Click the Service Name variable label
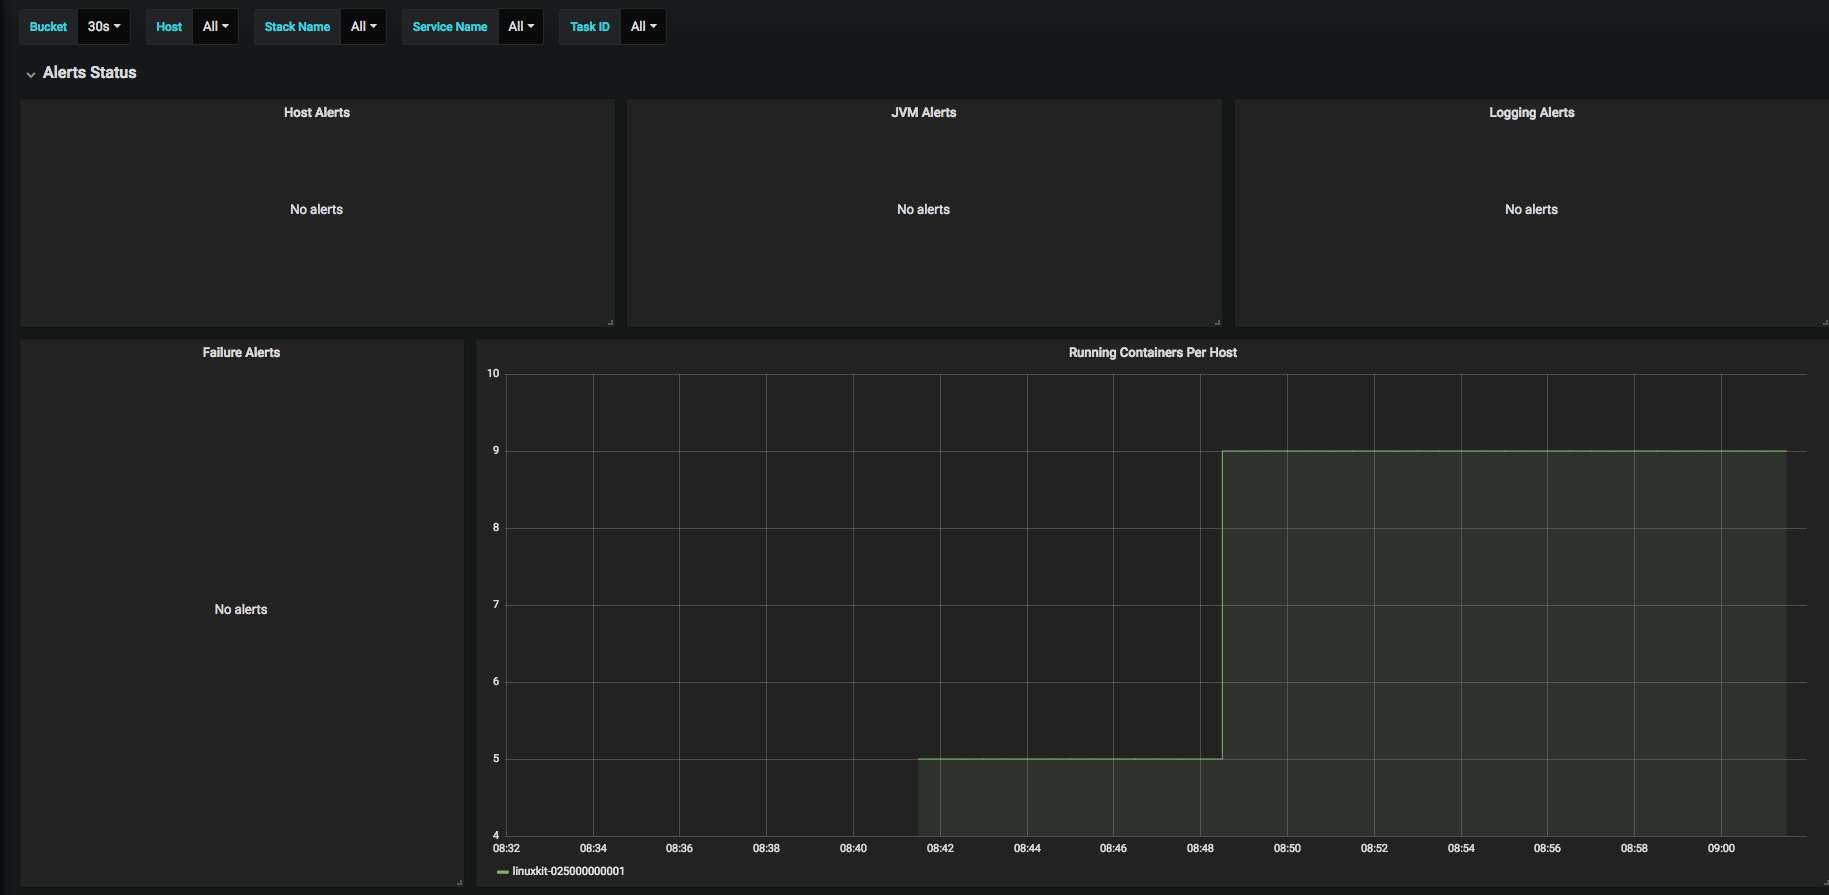 pos(450,27)
